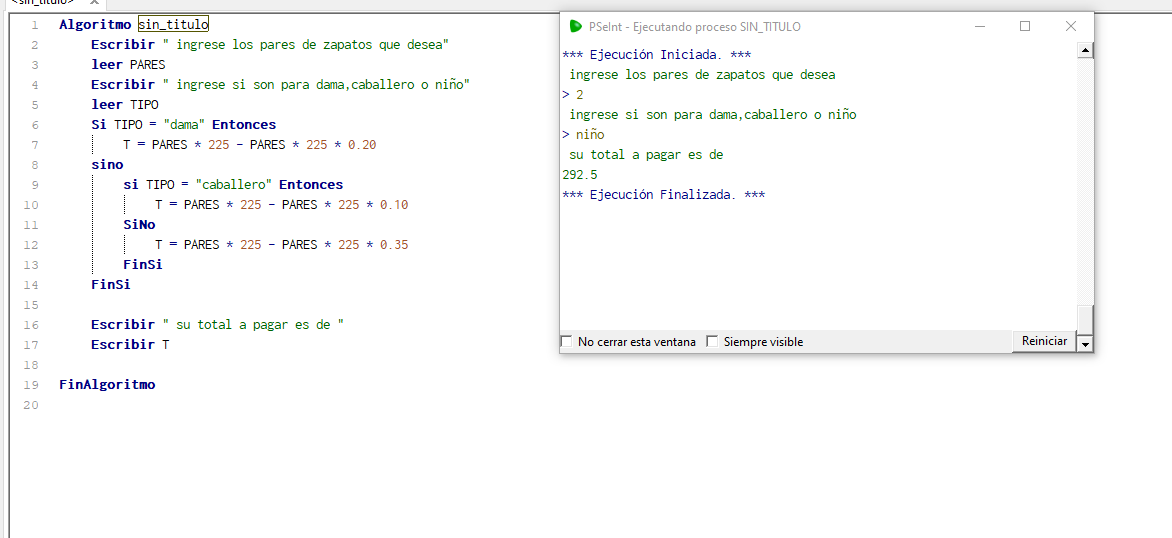Toggle the 'Siempre visible' checkbox
This screenshot has width=1172, height=538.
(712, 341)
